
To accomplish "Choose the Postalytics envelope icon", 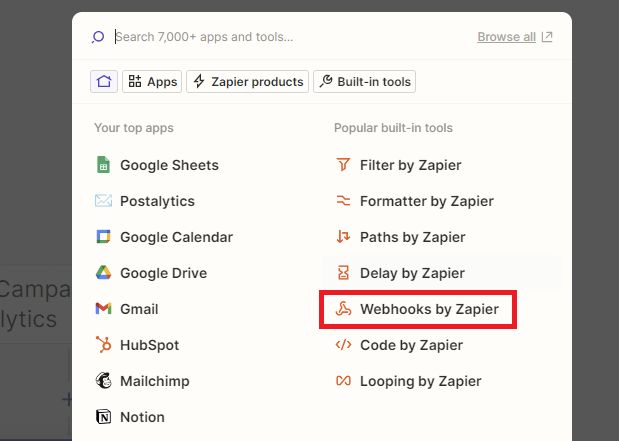I will point(103,201).
